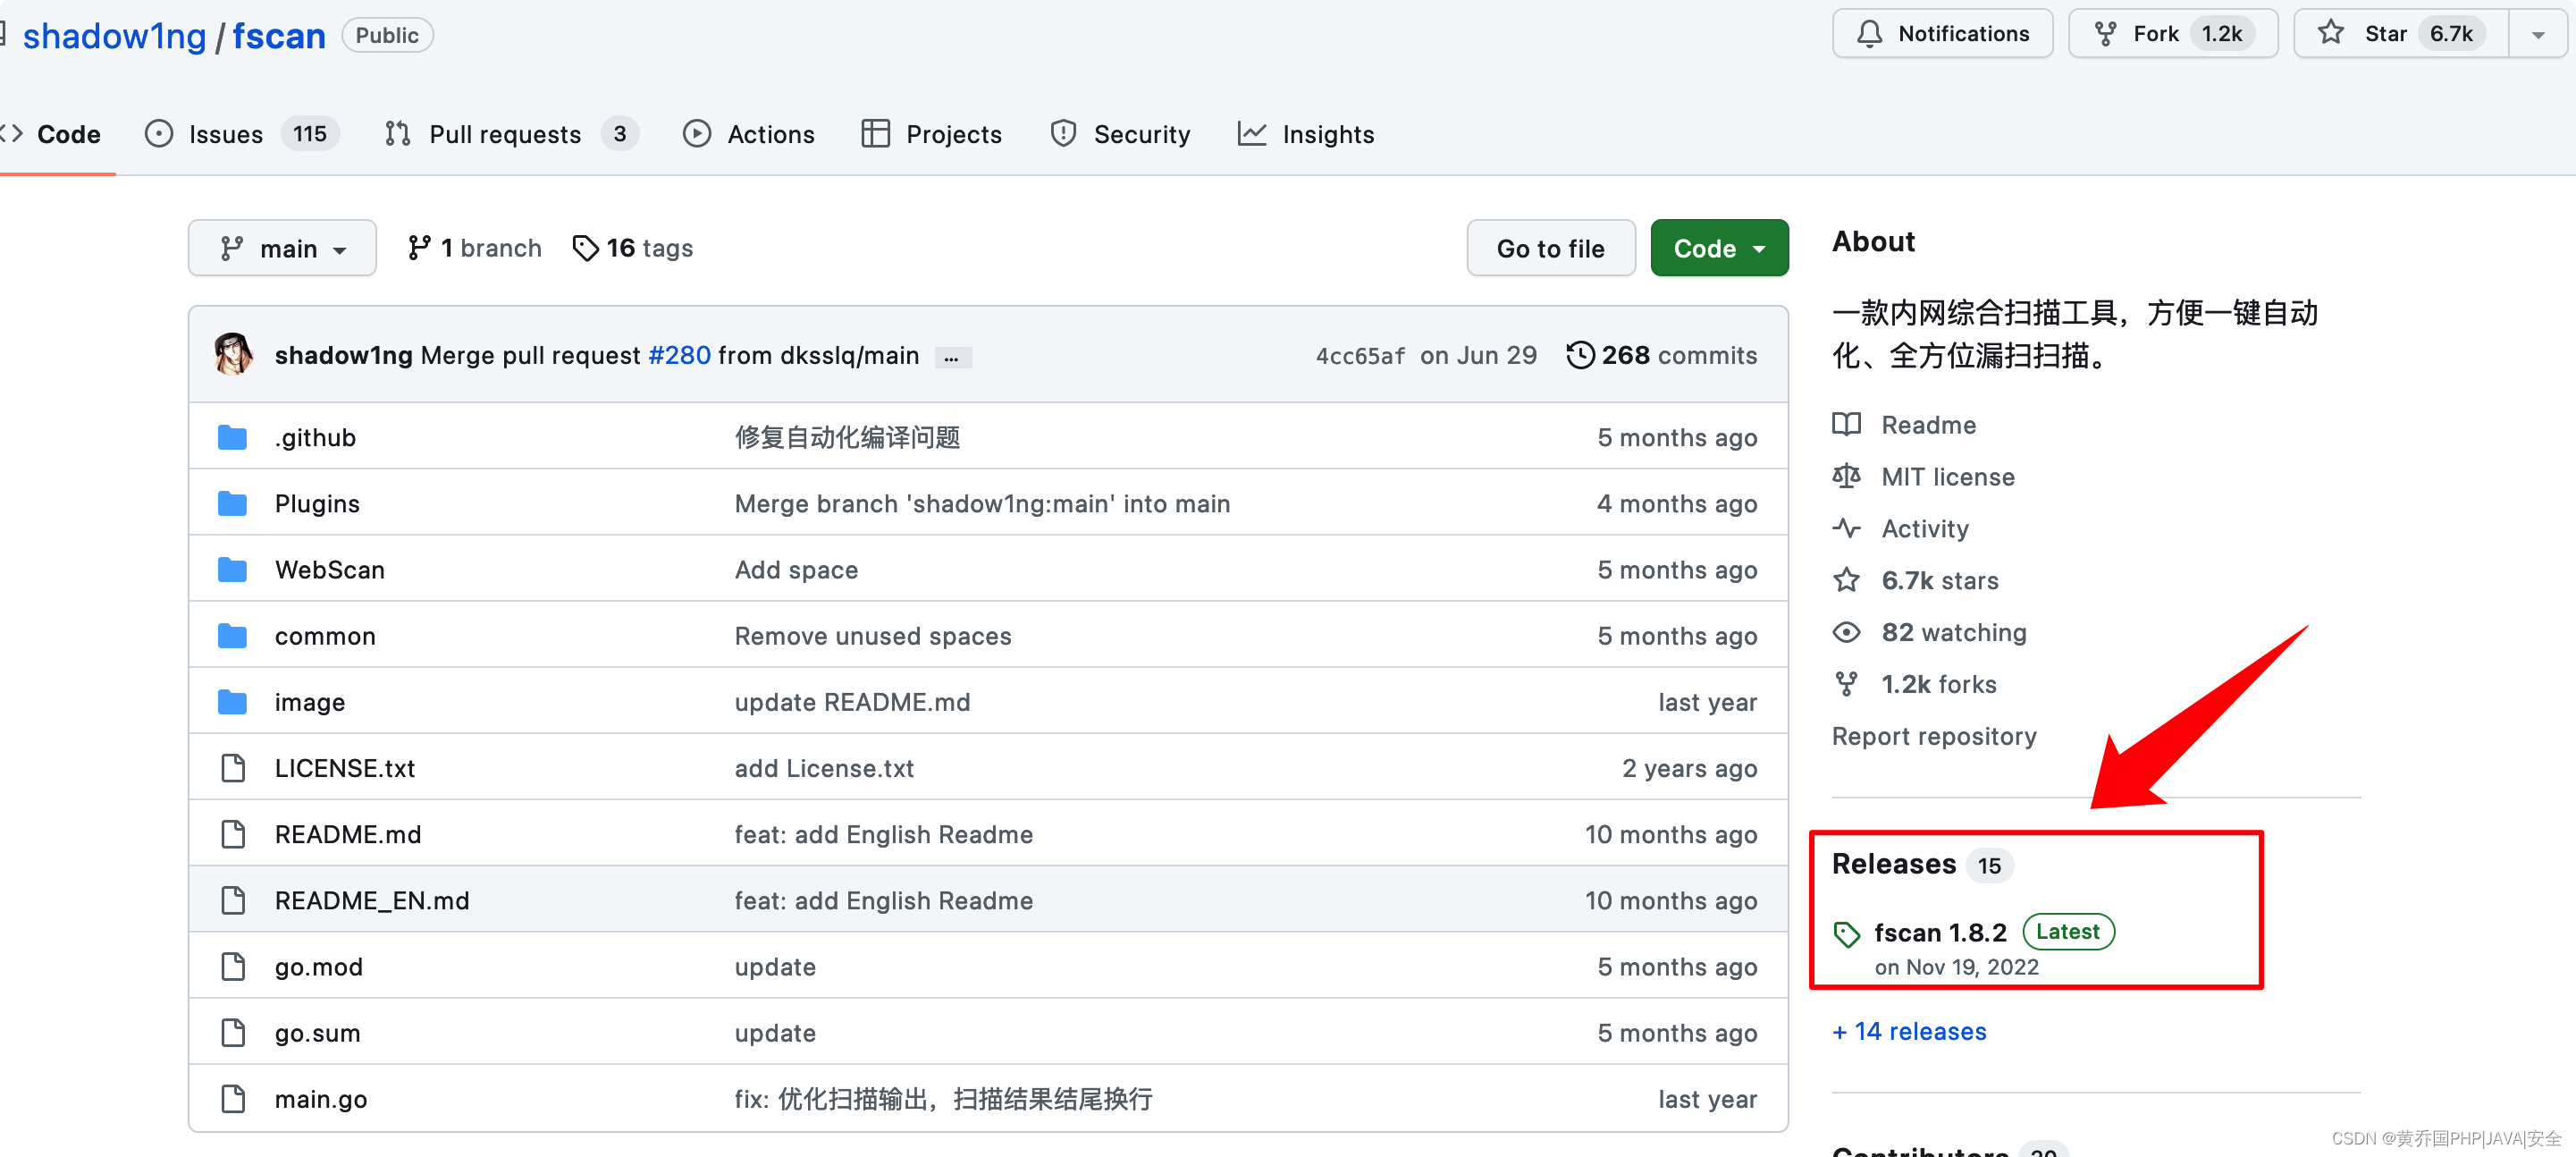Viewport: 2576px width, 1157px height.
Task: Click the Activity pulse icon
Action: tap(1846, 528)
